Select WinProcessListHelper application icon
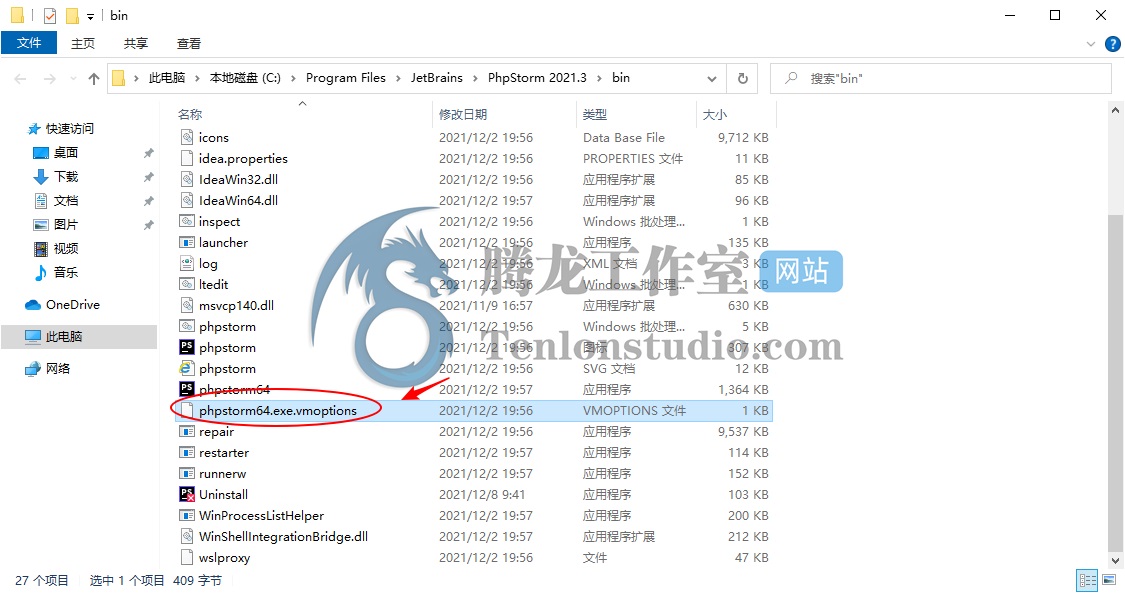This screenshot has height=593, width=1125. (187, 516)
